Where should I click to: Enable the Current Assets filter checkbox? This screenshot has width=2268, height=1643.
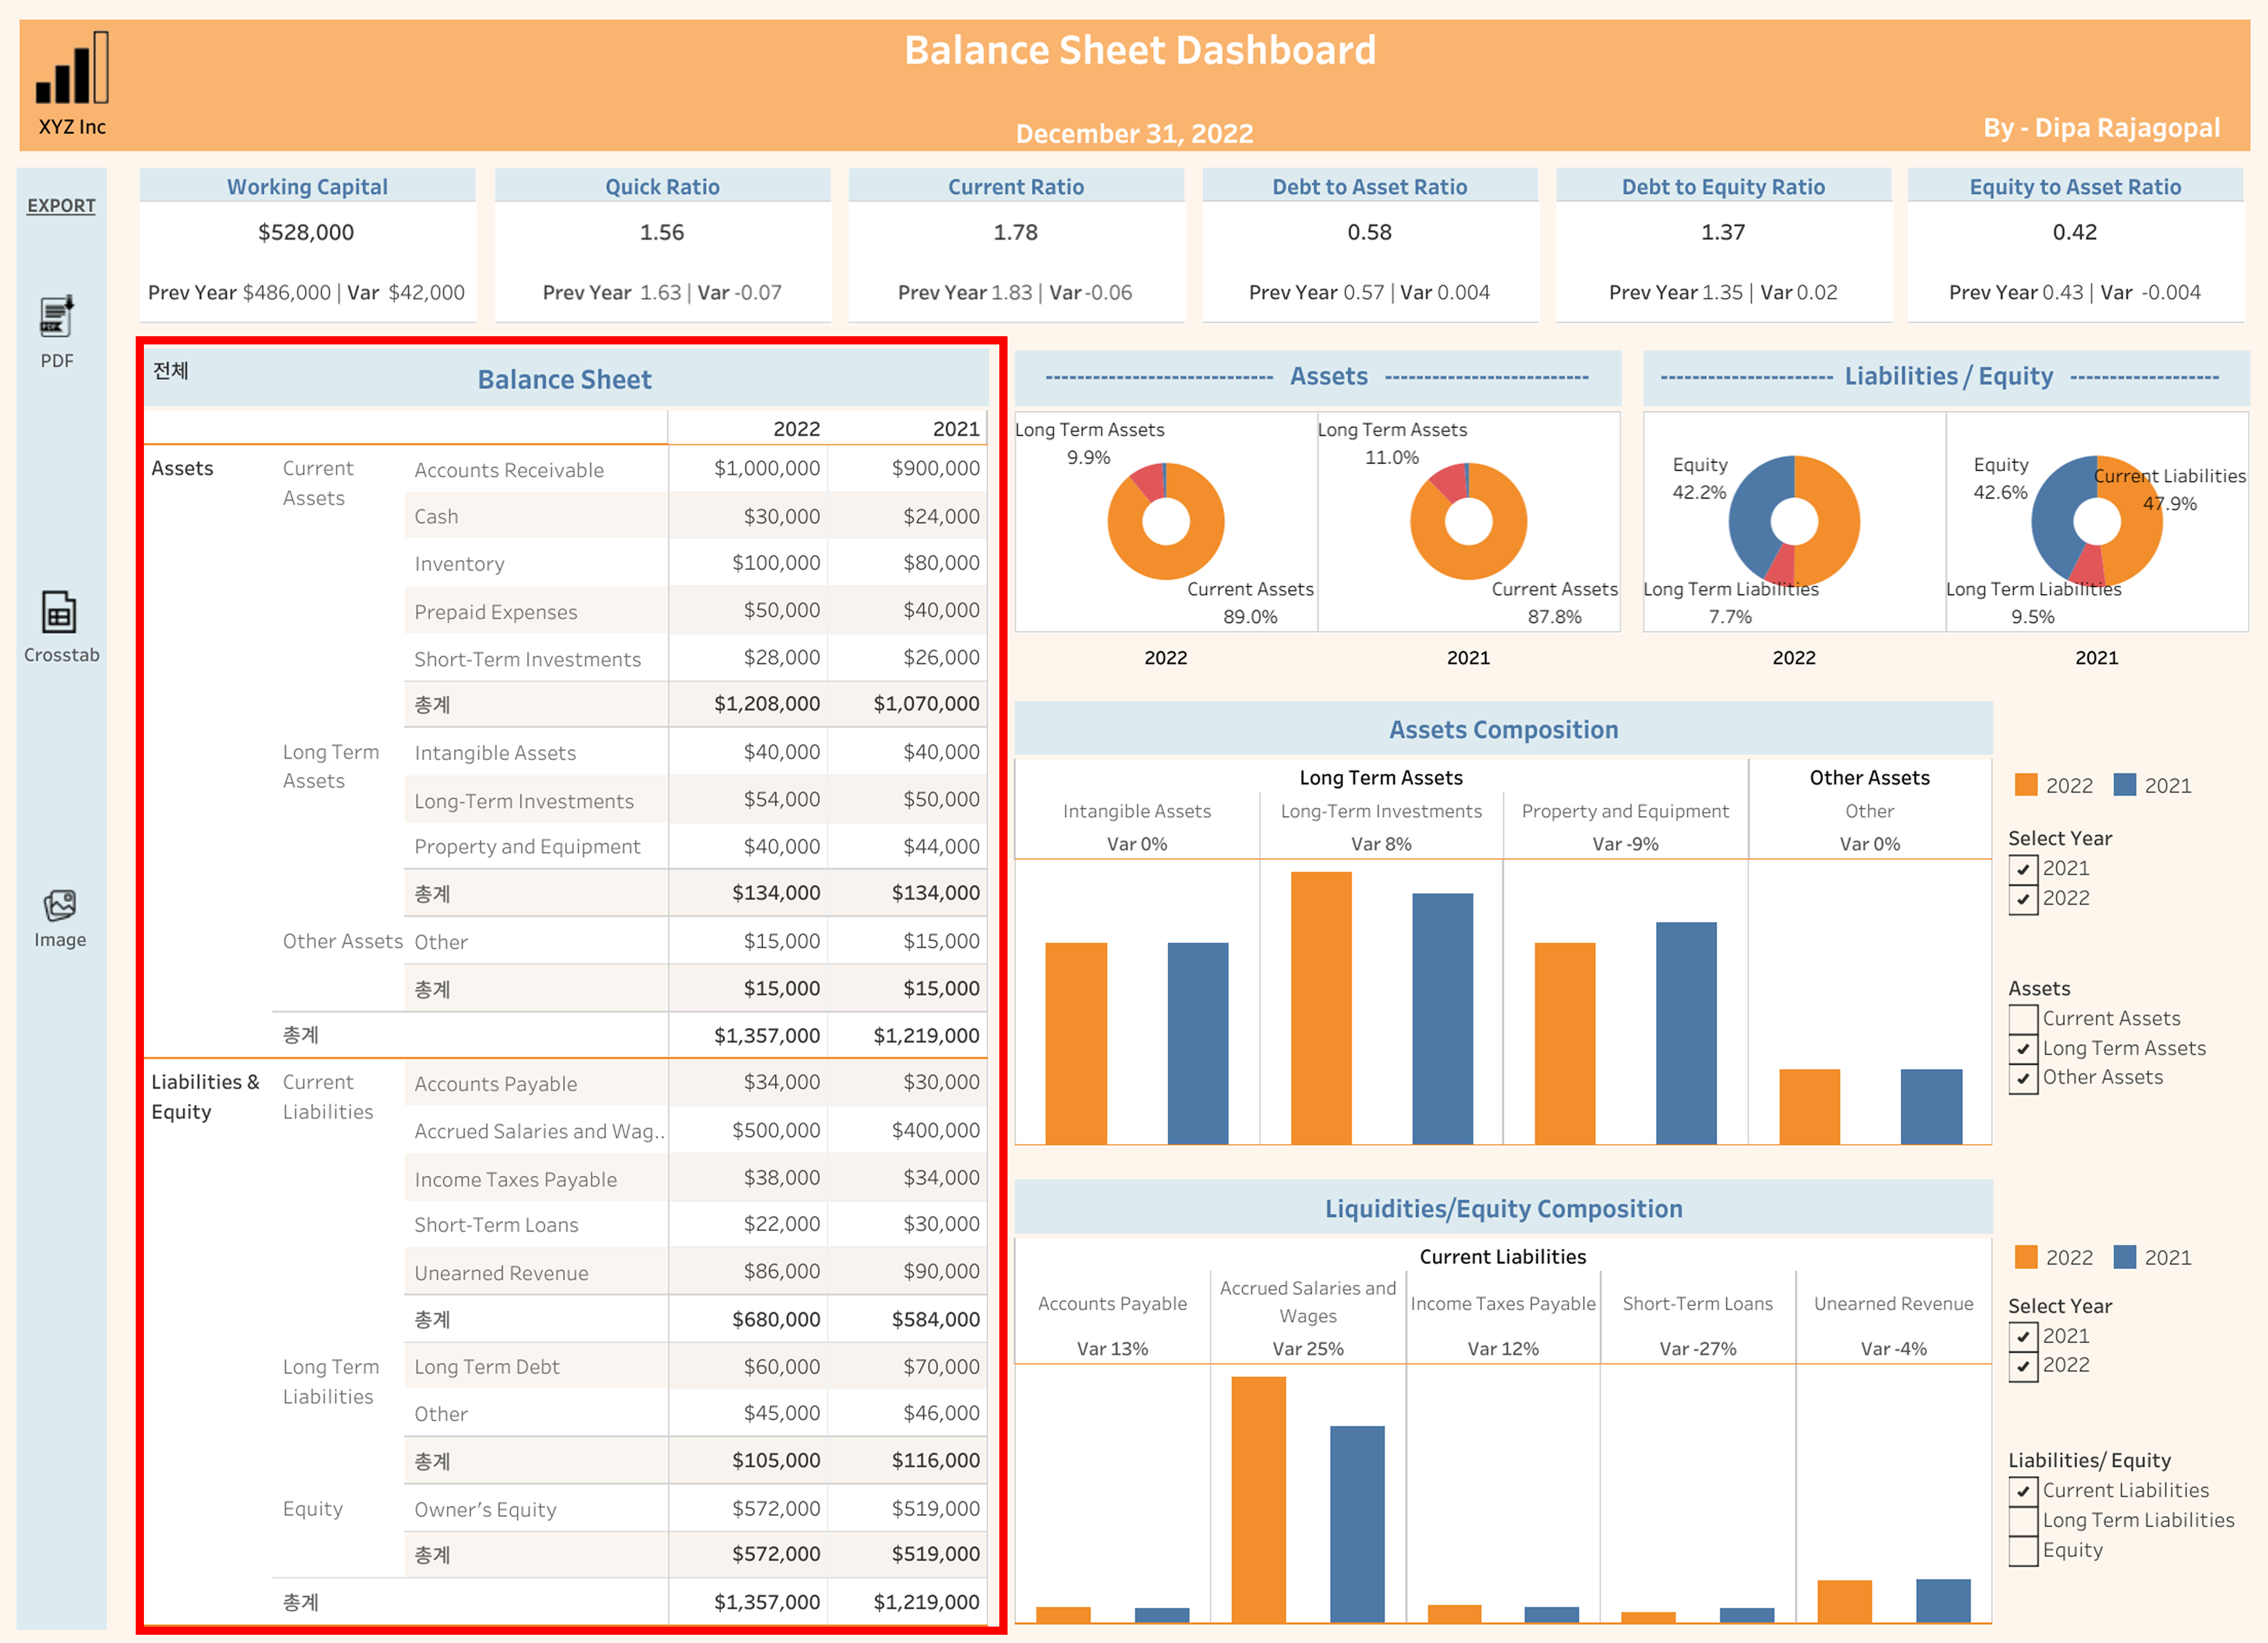click(2023, 1019)
